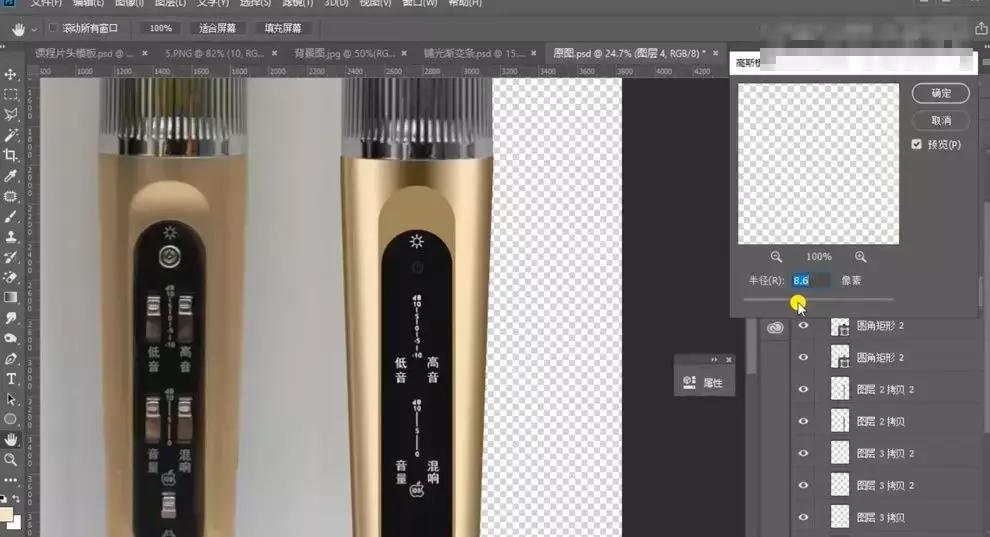Select the 图层 2 拷贝 layer name
Image resolution: width=990 pixels, height=537 pixels.
pos(881,421)
